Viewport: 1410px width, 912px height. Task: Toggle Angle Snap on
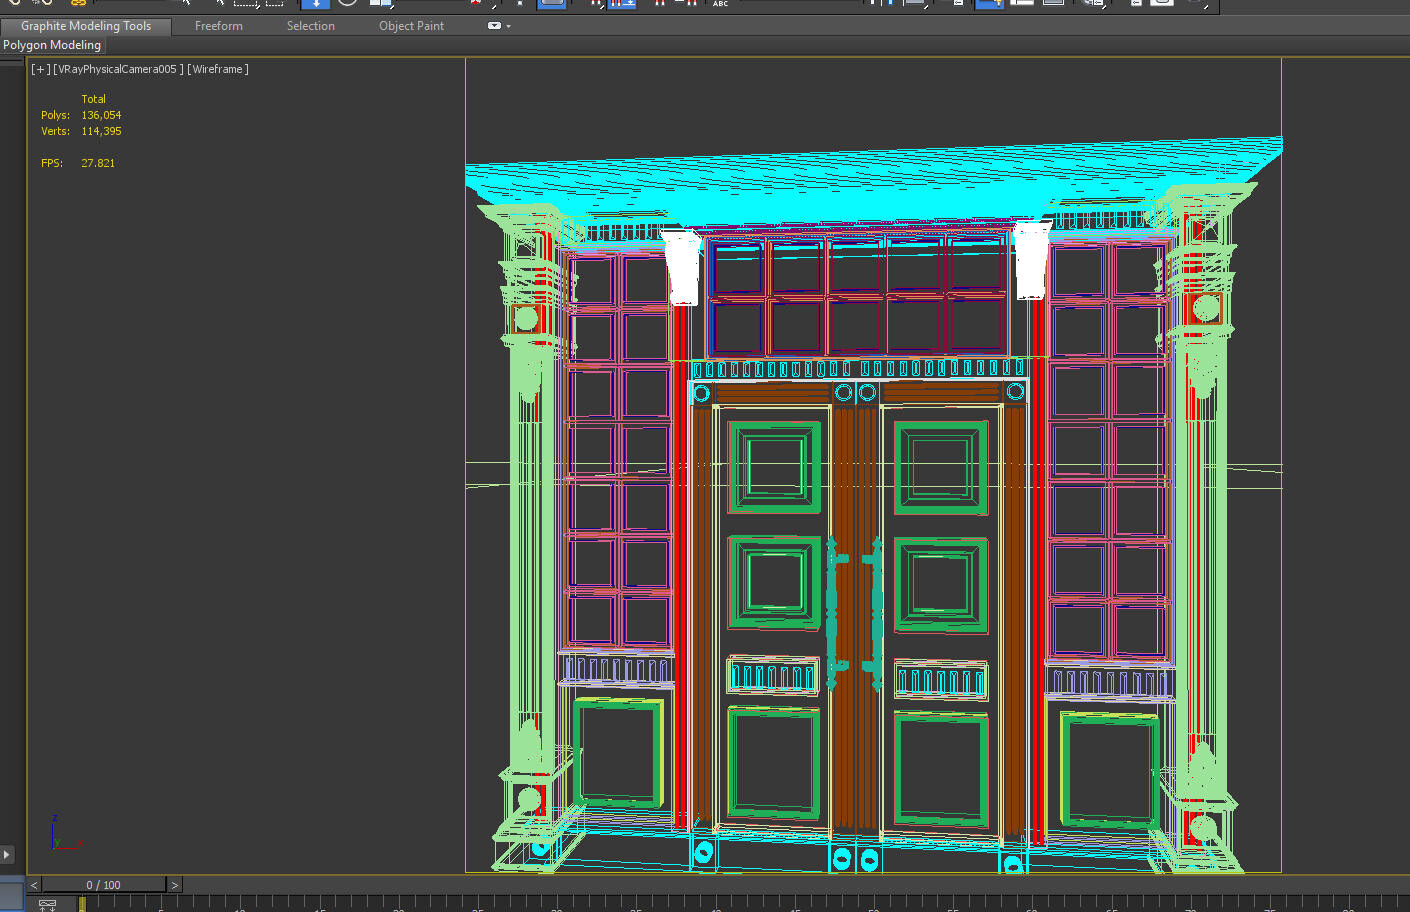click(622, 5)
